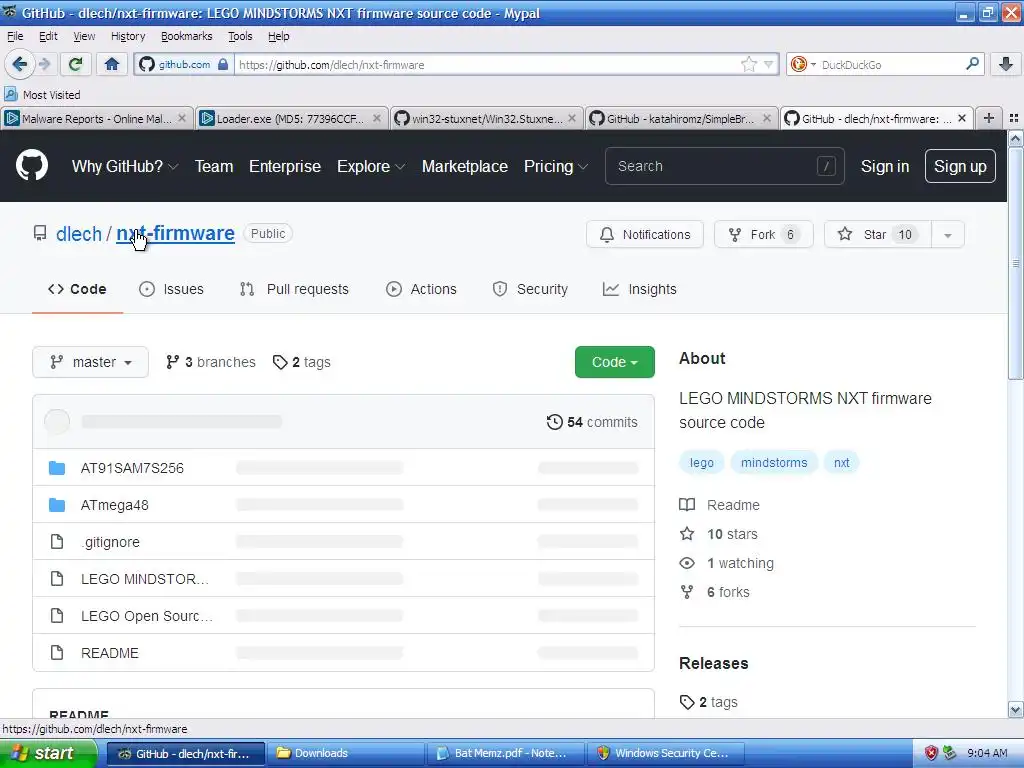Bookmark page with the star icon in address bar
1024x768 pixels.
[748, 64]
